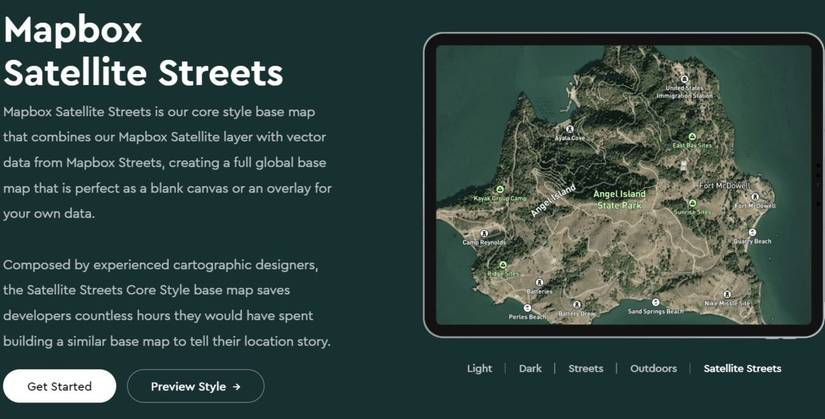Click the Battery Drew marker icon
825x419 pixels.
click(577, 305)
